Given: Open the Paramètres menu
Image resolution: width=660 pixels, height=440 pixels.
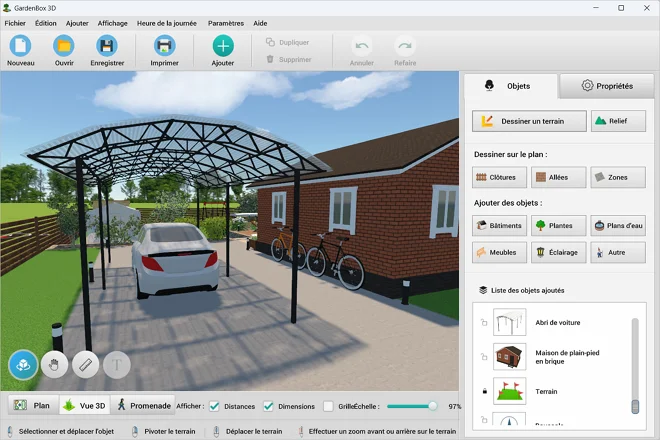Looking at the screenshot, I should pyautogui.click(x=225, y=22).
